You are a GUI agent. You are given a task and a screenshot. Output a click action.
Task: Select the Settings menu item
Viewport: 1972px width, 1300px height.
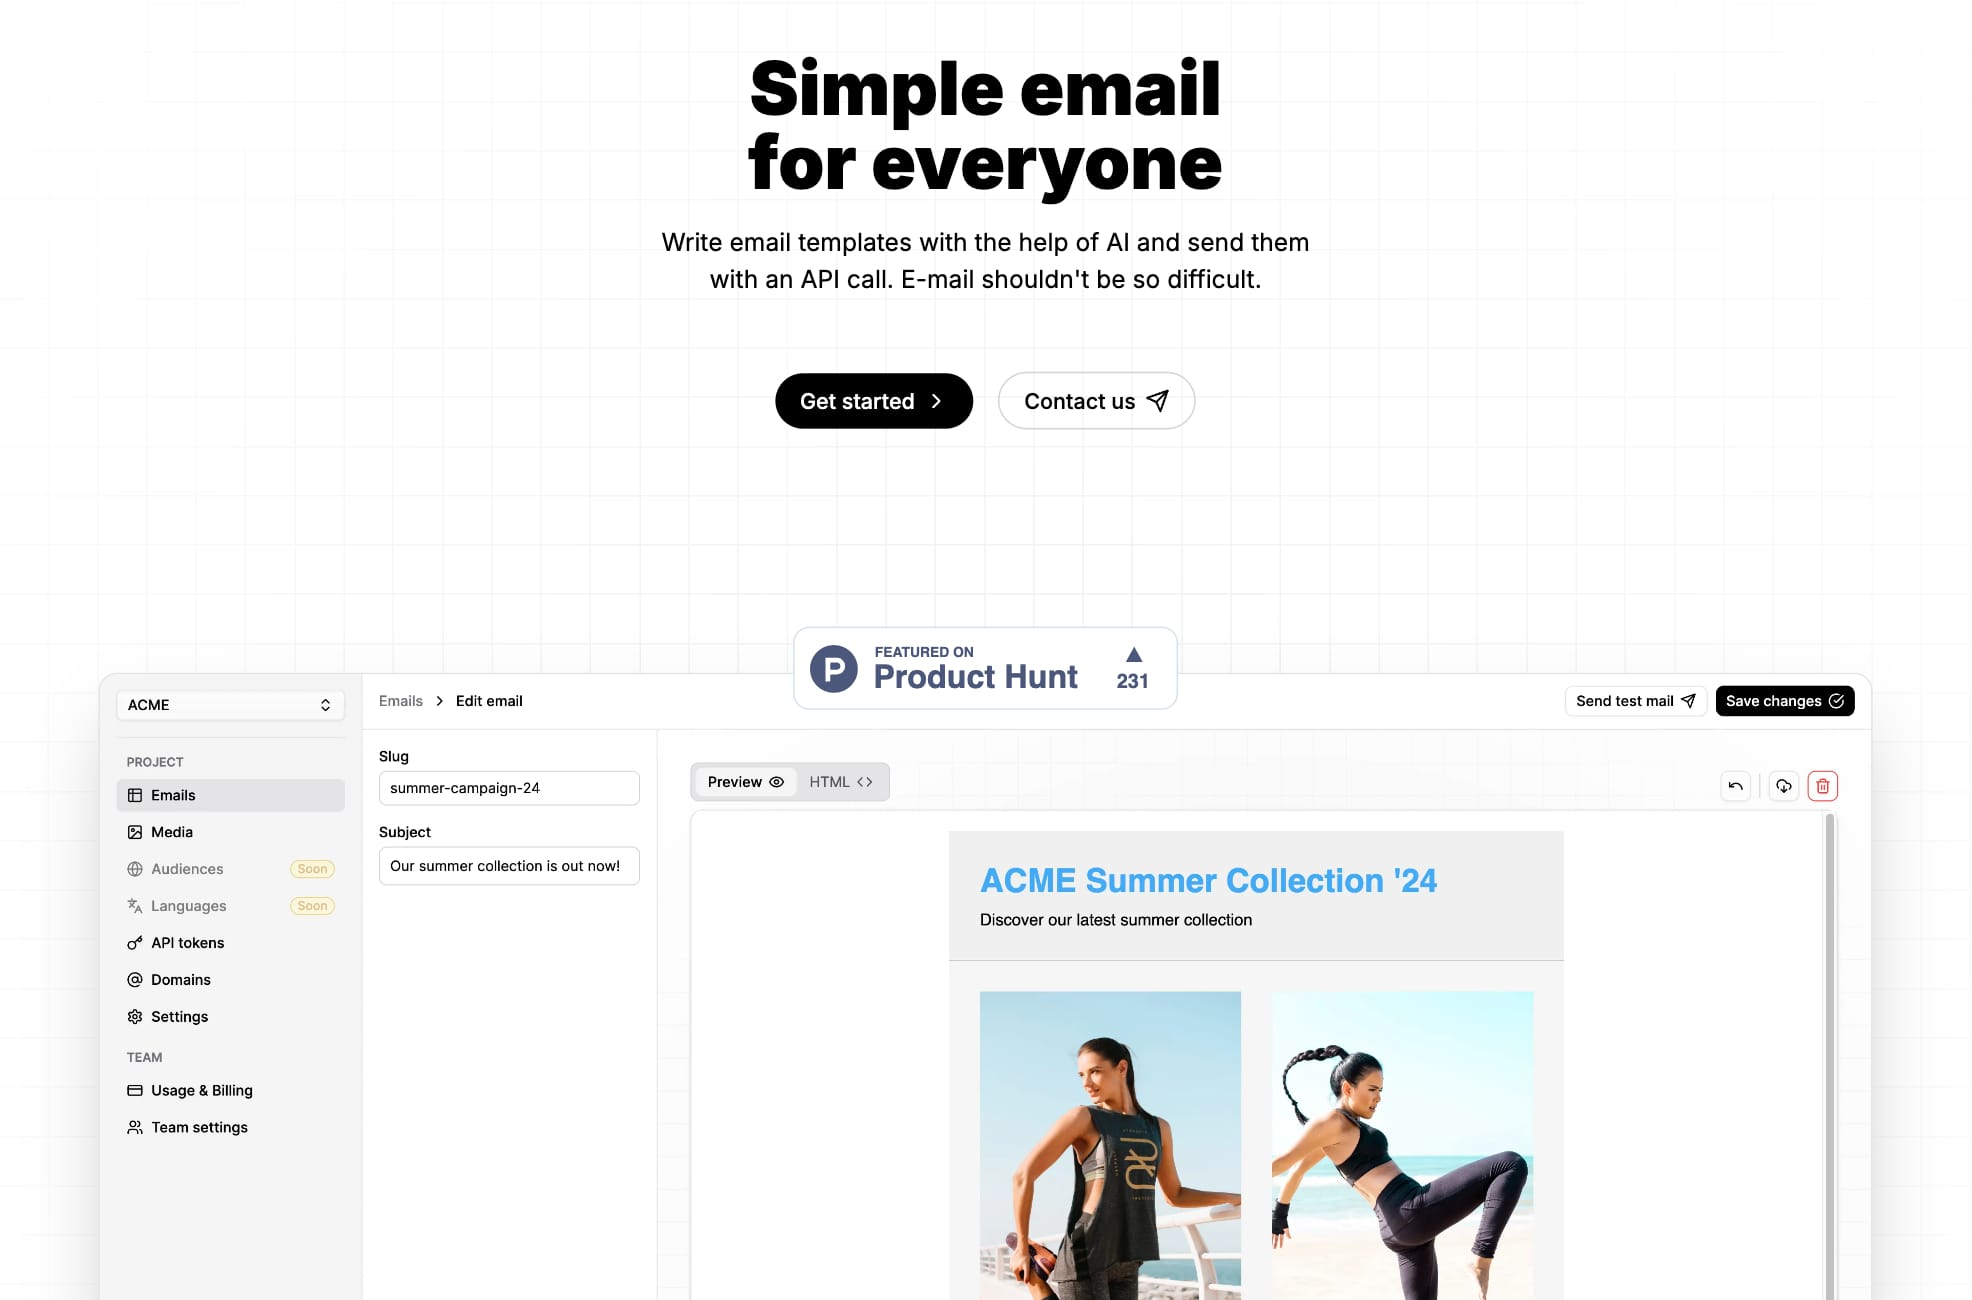[x=178, y=1016]
